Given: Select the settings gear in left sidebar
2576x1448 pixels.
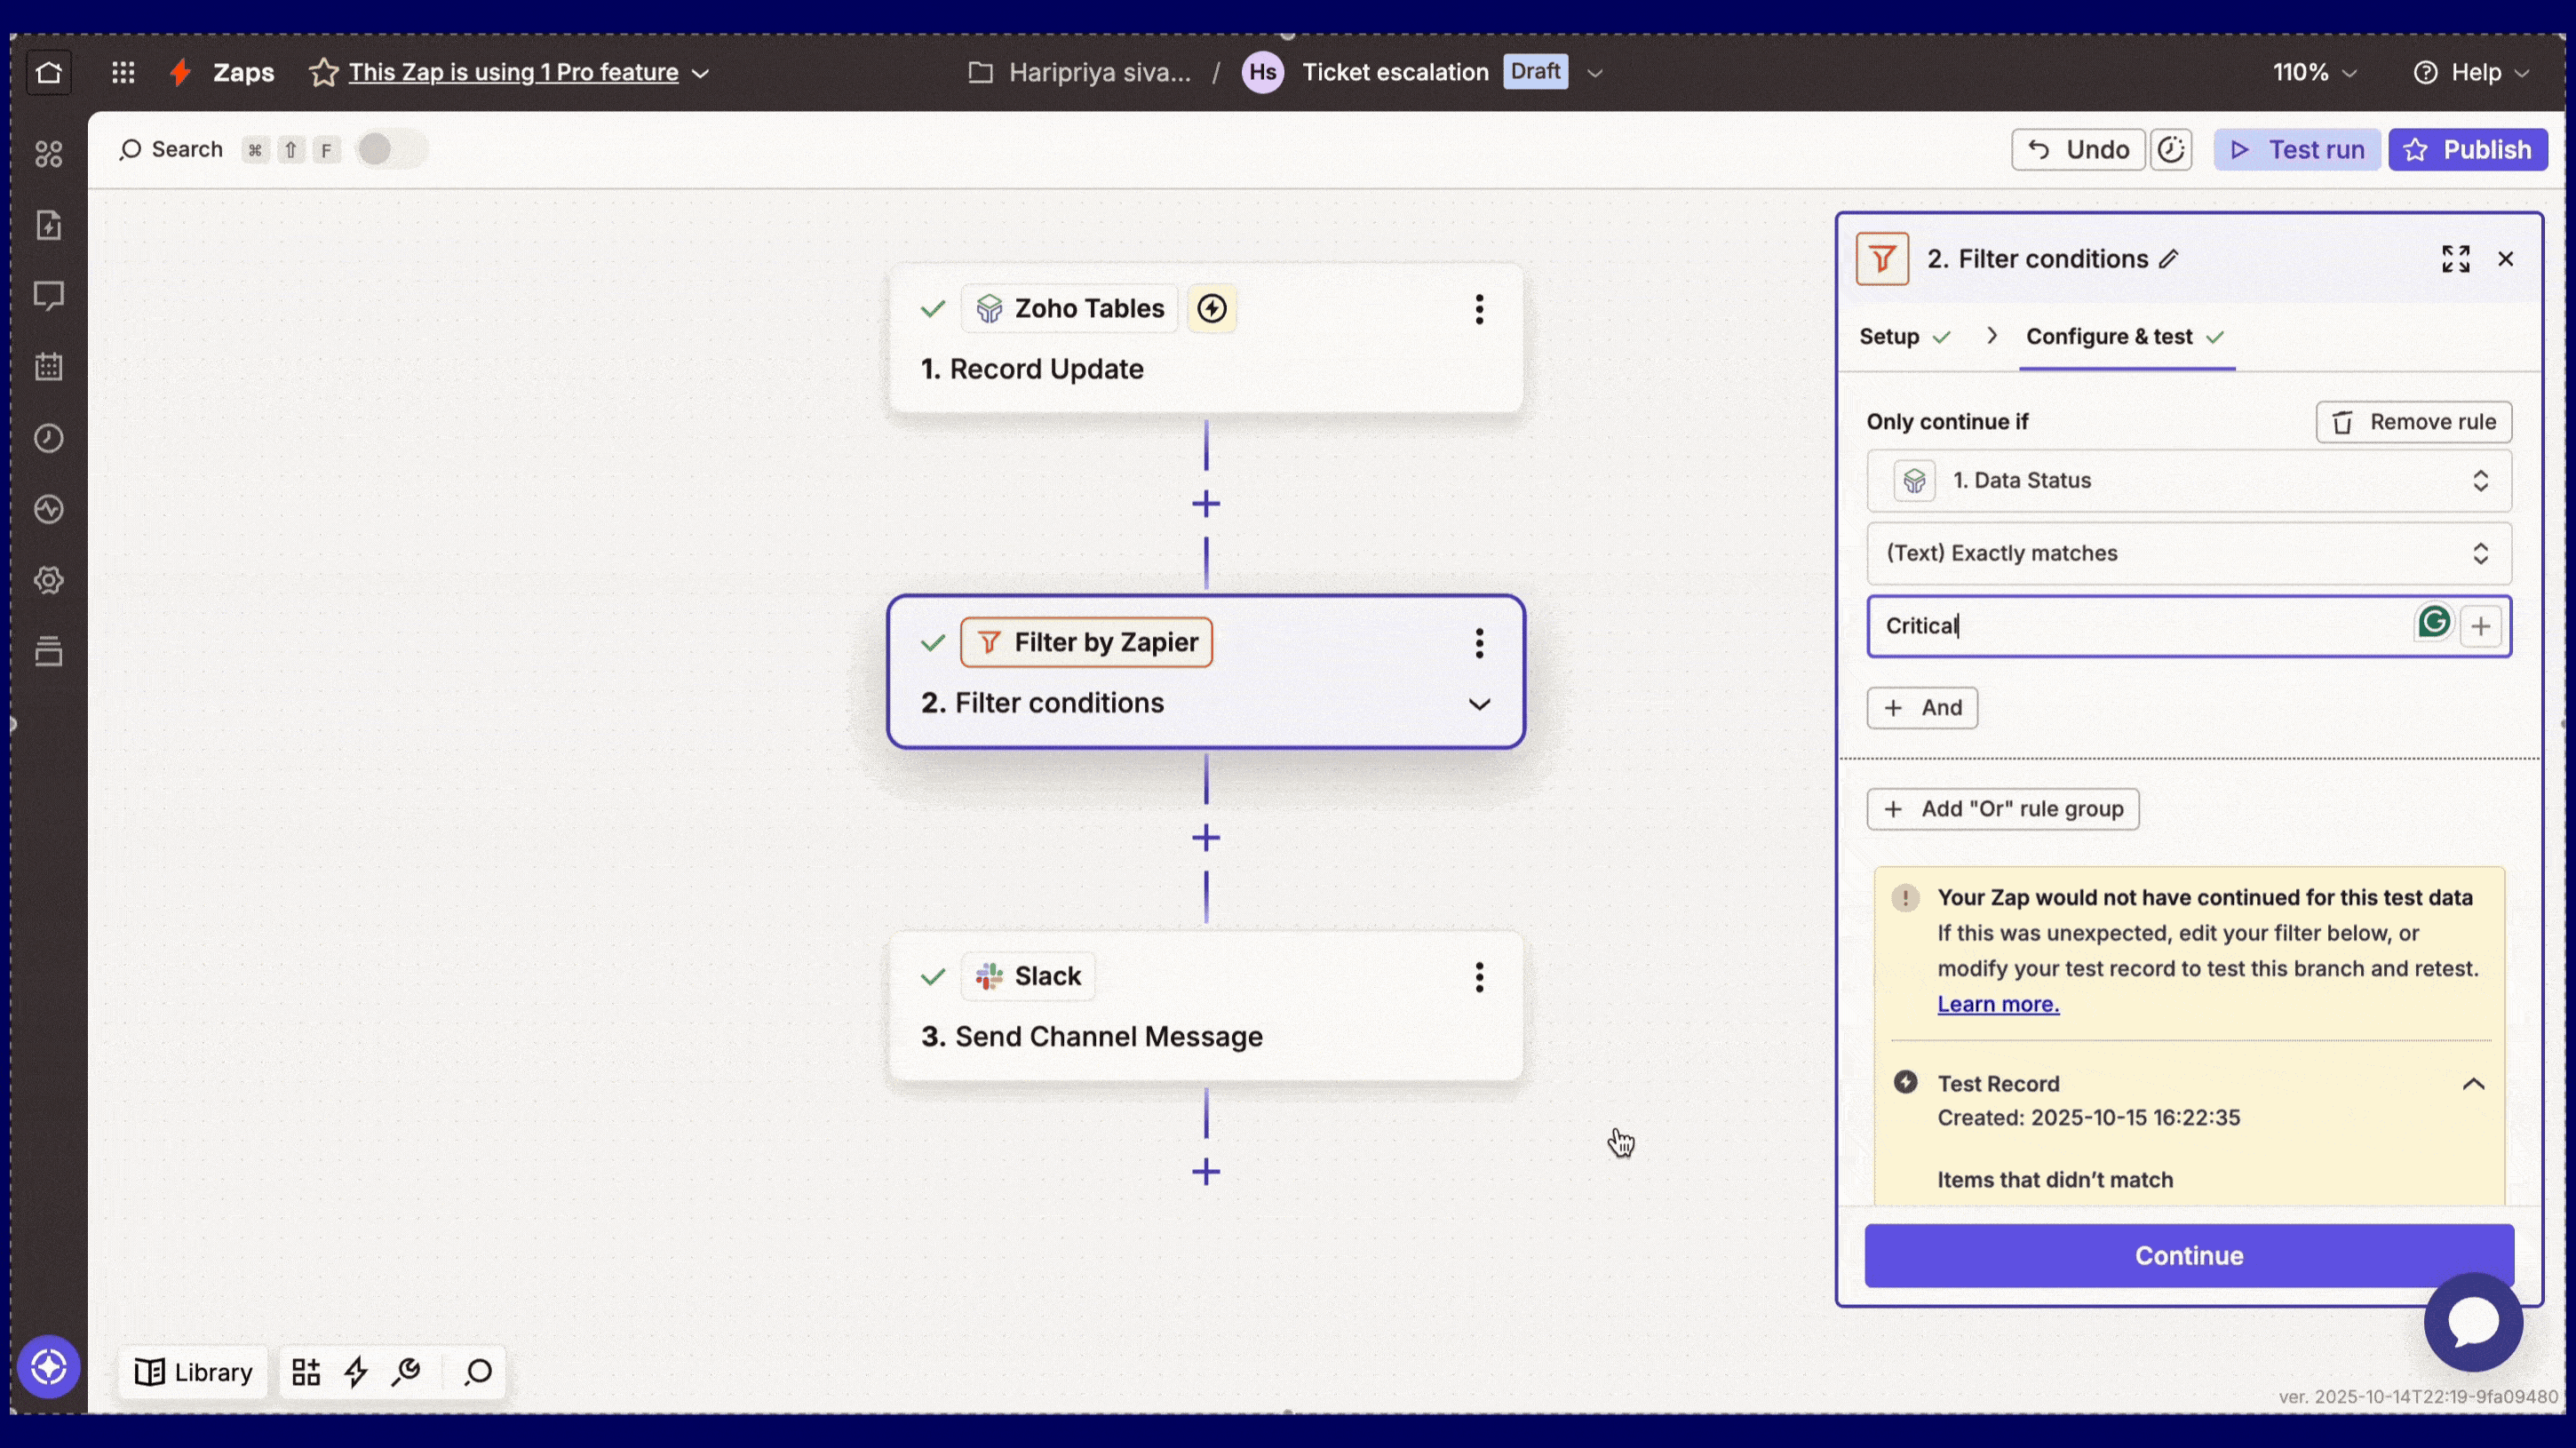Looking at the screenshot, I should [48, 580].
